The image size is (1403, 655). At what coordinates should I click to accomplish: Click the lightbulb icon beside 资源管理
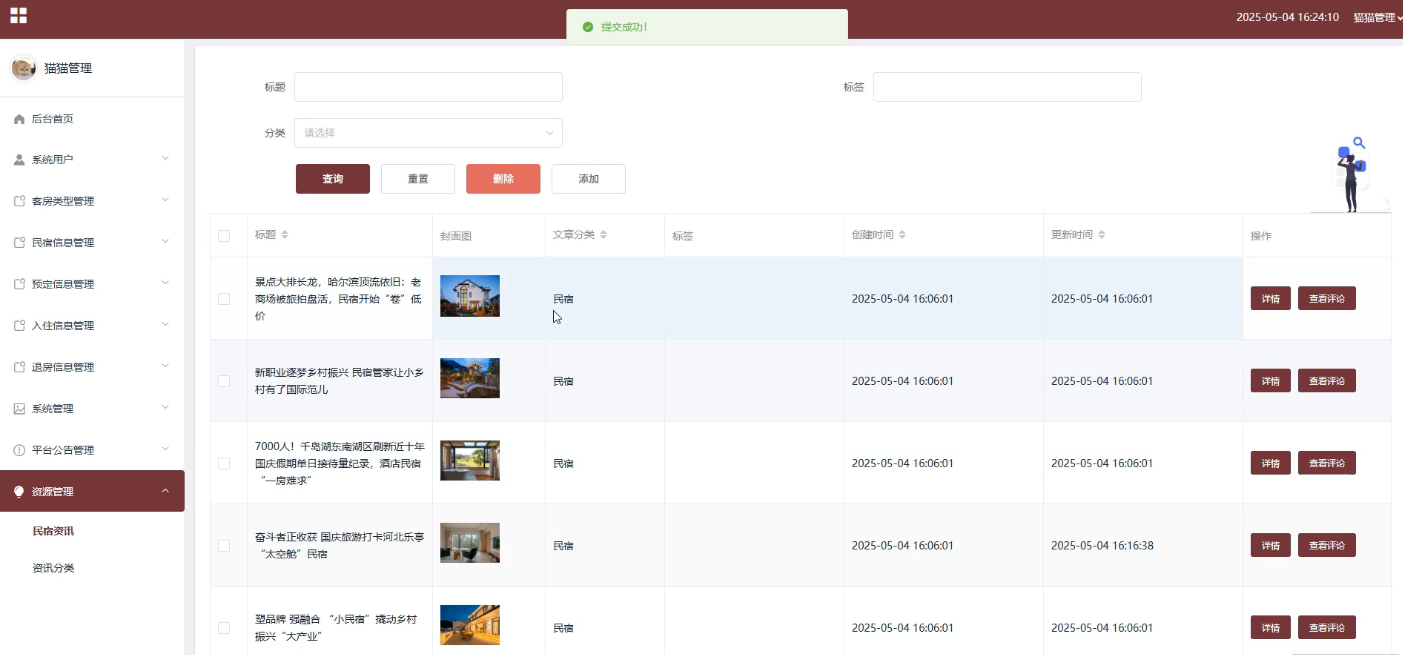(19, 492)
